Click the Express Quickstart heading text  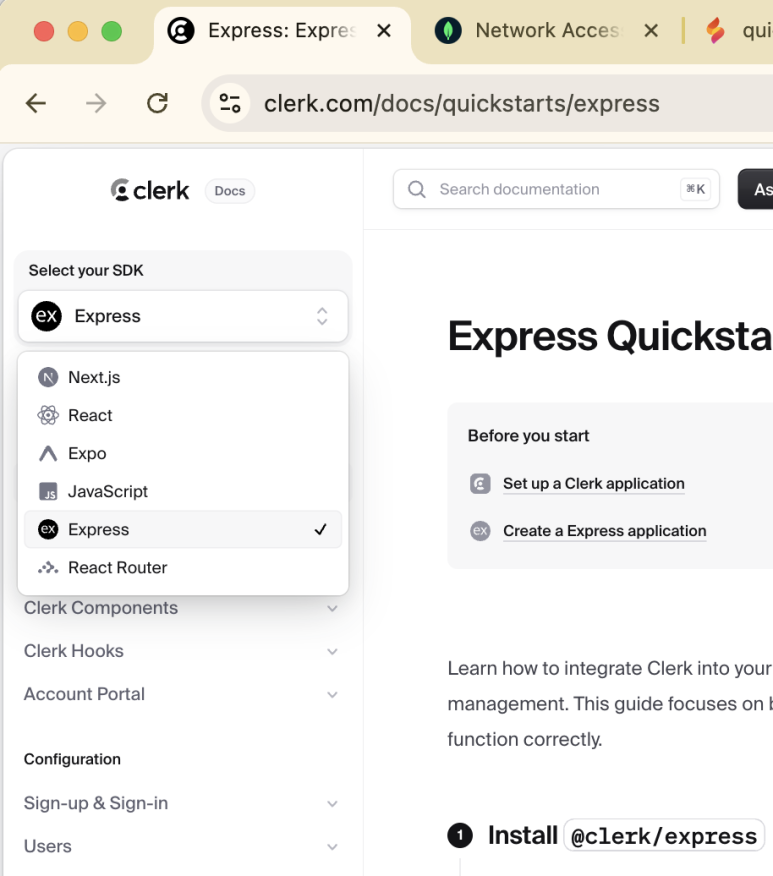pyautogui.click(x=610, y=336)
